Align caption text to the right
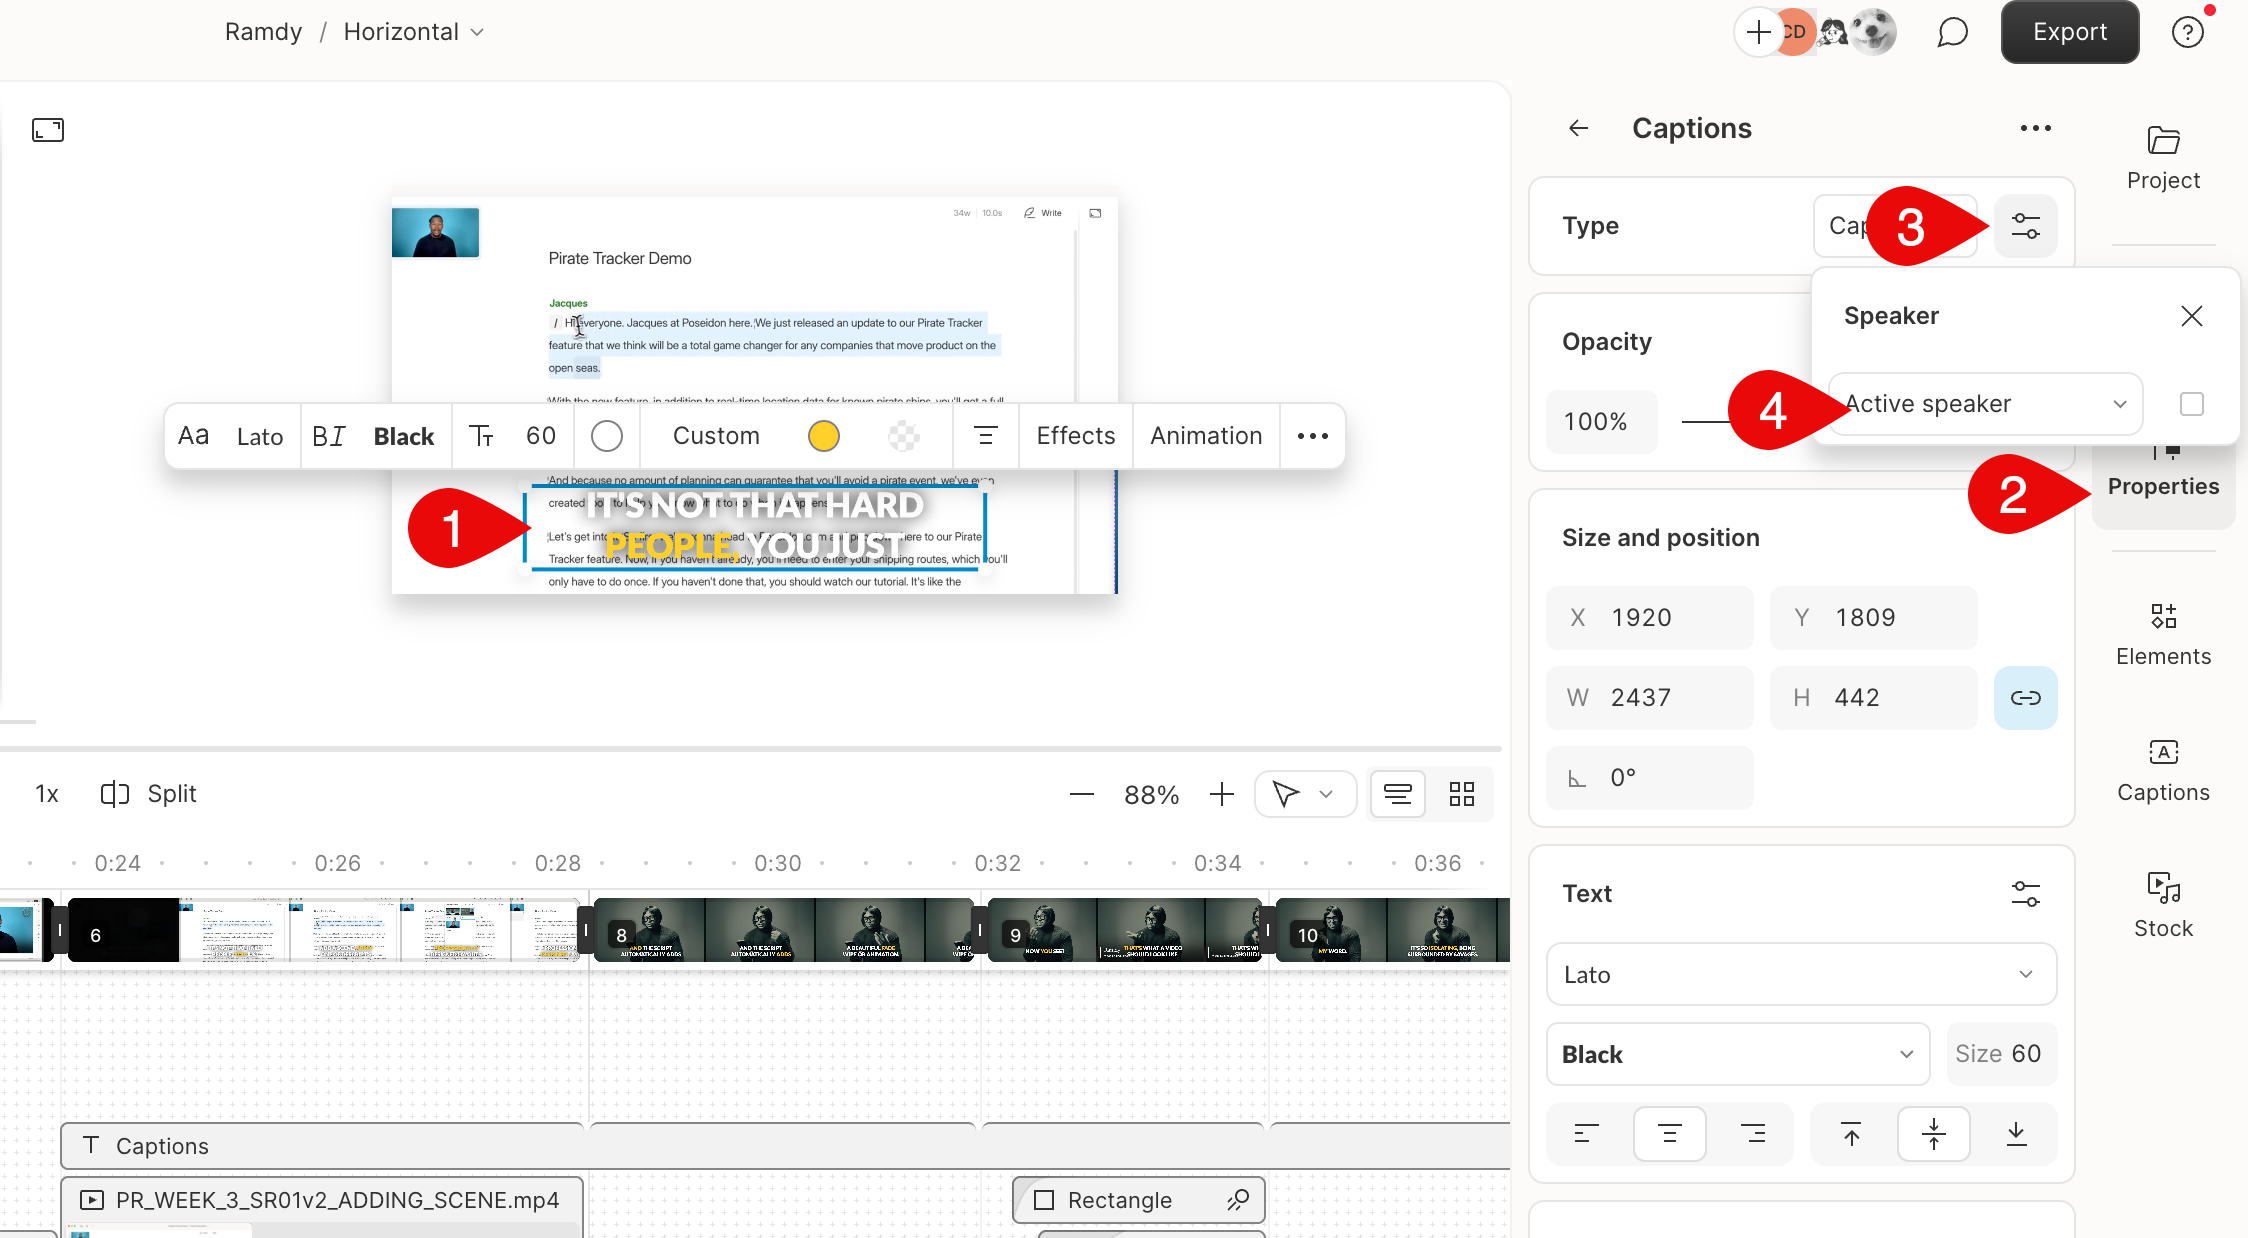2248x1238 pixels. [x=1755, y=1133]
